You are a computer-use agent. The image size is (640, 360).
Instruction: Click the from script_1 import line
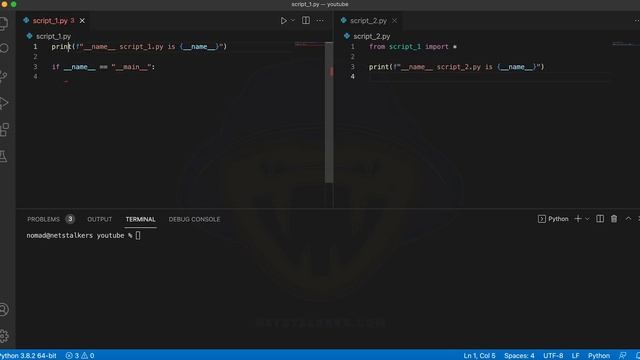(413, 47)
